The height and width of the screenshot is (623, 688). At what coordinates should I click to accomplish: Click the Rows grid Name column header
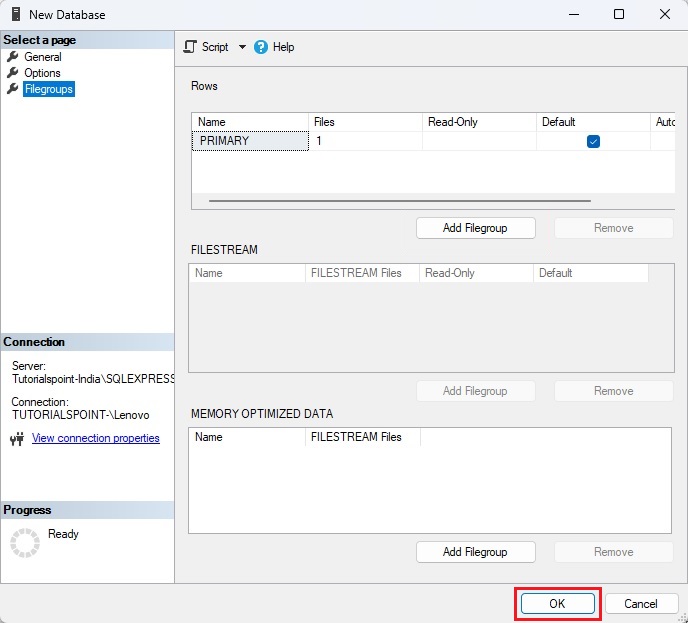[x=250, y=122]
